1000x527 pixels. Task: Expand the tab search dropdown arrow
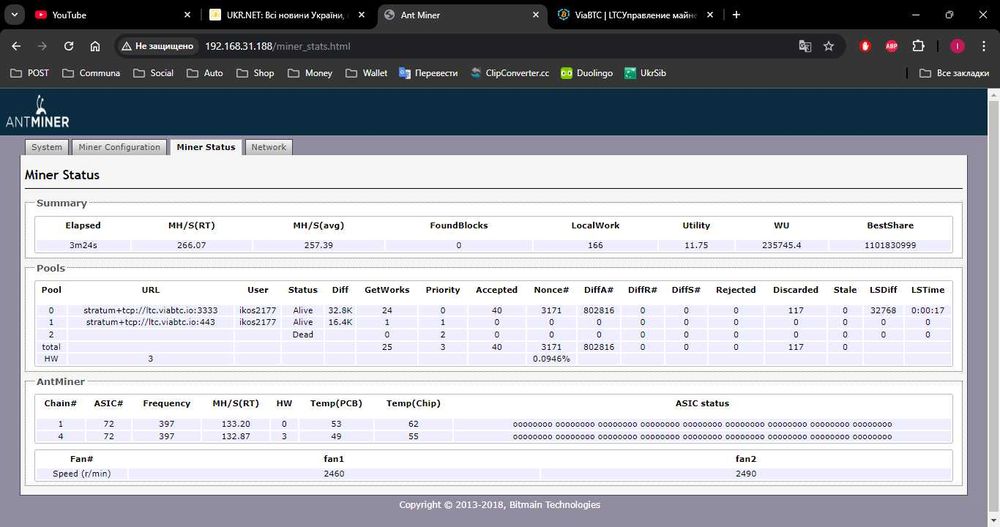point(14,15)
